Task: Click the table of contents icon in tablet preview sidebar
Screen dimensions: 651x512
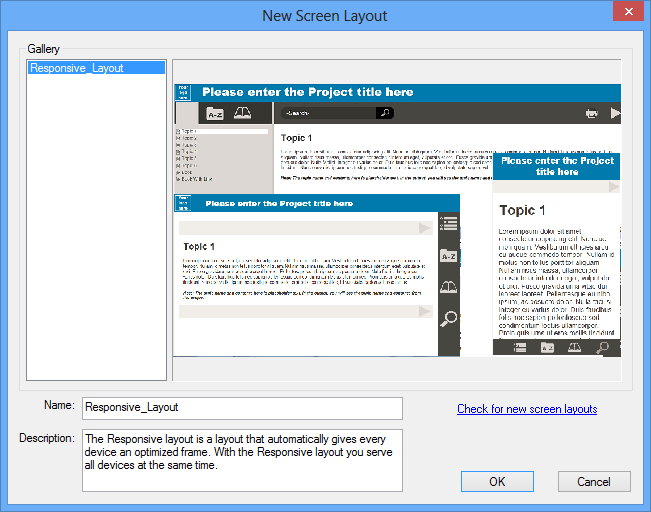Action: 449,223
